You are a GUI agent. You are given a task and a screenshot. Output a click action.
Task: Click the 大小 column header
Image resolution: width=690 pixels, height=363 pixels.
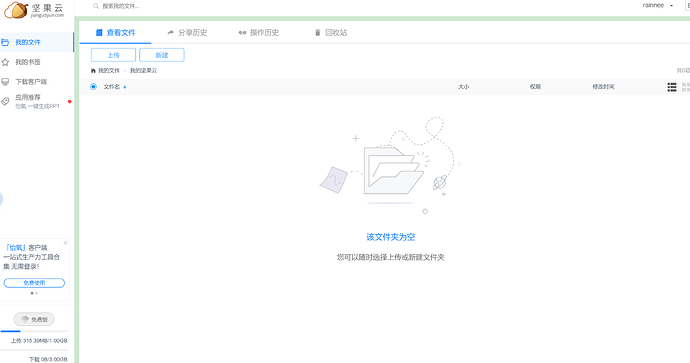point(463,87)
